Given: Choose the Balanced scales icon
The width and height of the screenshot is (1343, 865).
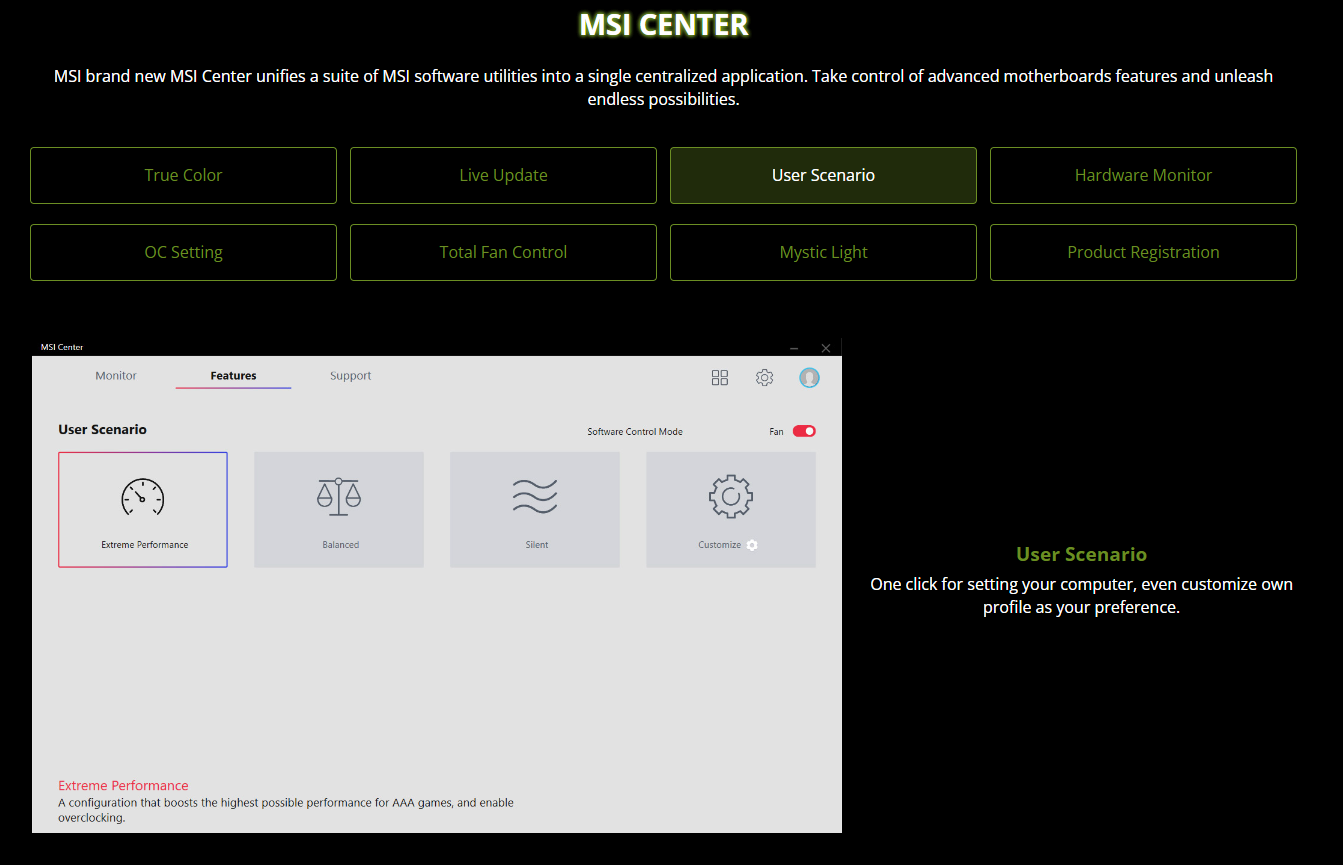Looking at the screenshot, I should [x=339, y=496].
